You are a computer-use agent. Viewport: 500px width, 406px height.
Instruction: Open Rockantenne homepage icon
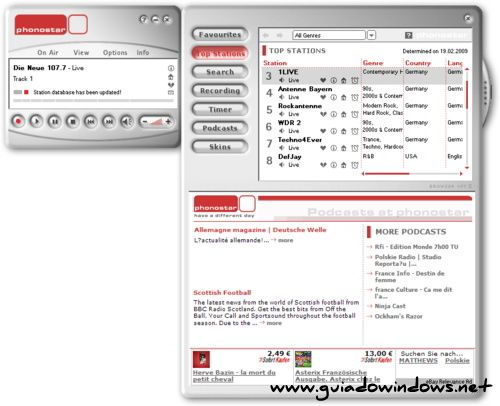click(344, 114)
